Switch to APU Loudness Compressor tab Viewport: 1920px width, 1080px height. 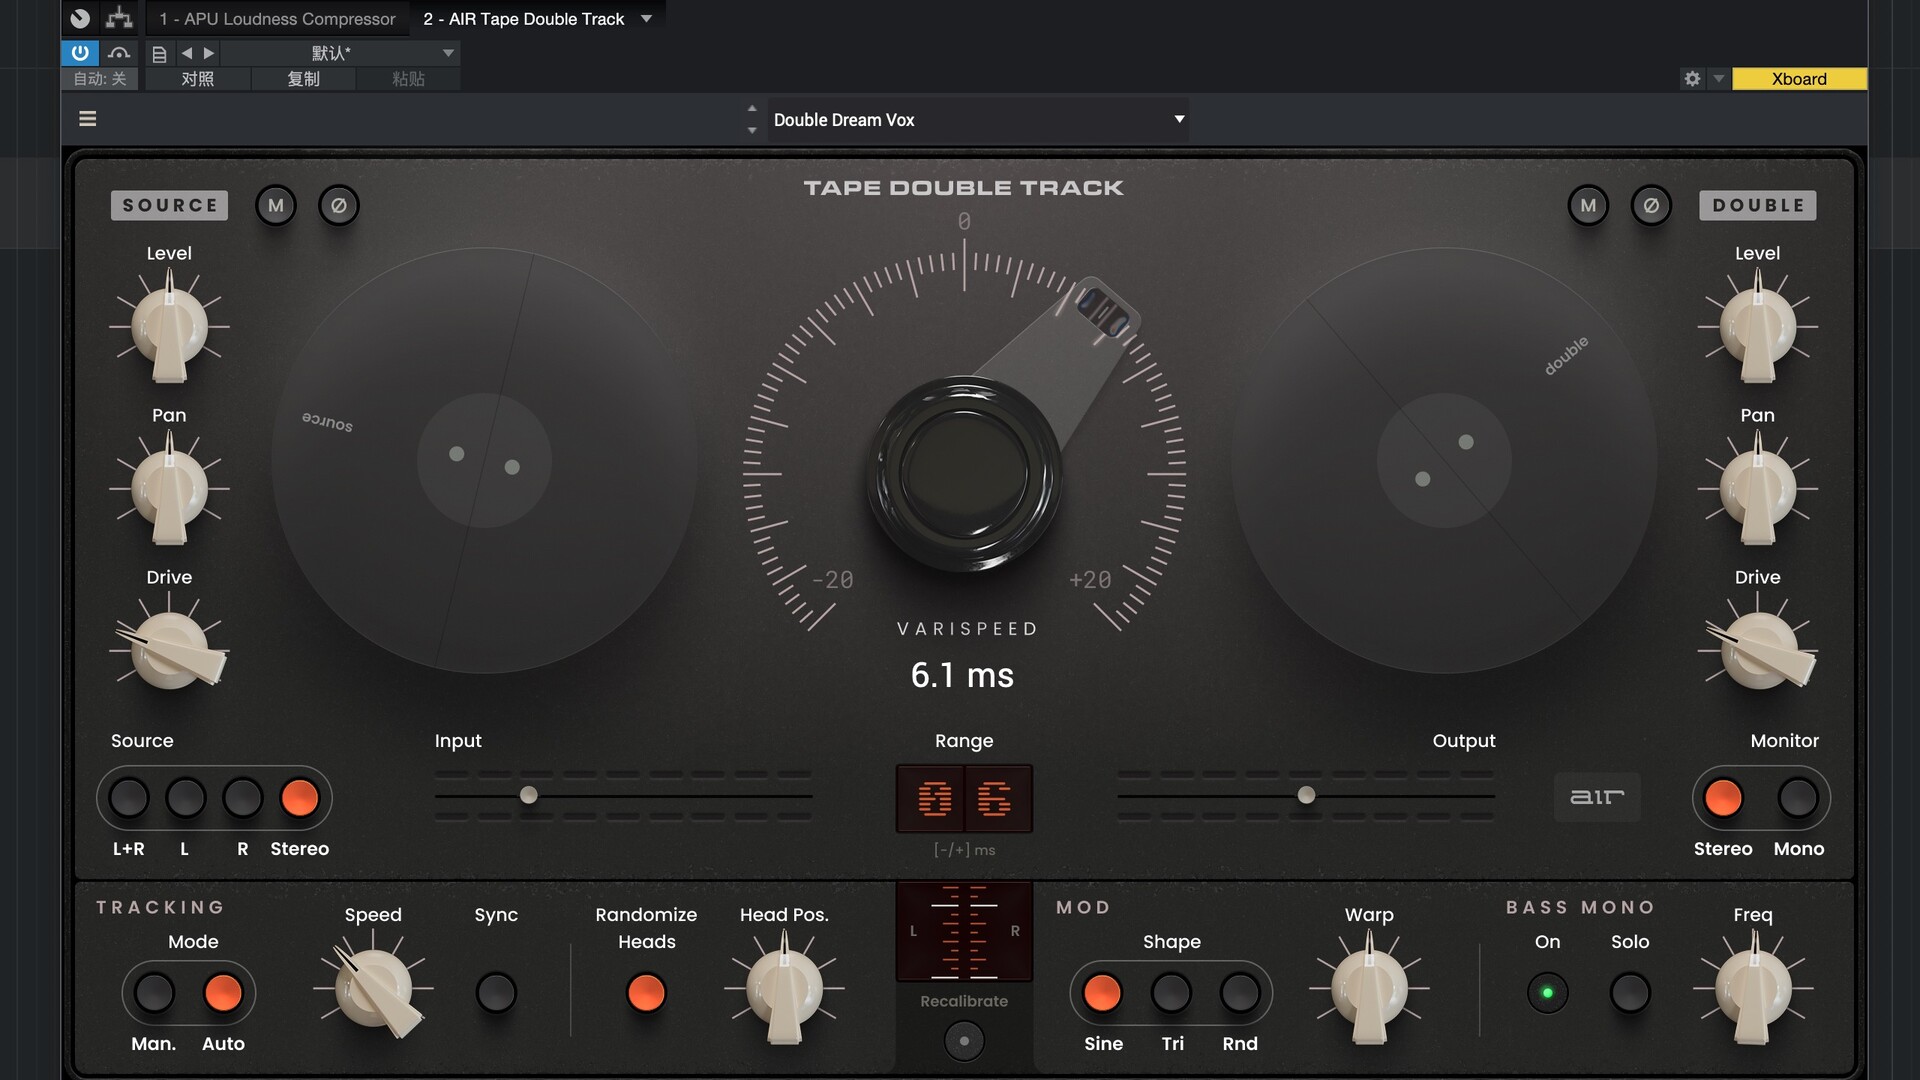[277, 19]
